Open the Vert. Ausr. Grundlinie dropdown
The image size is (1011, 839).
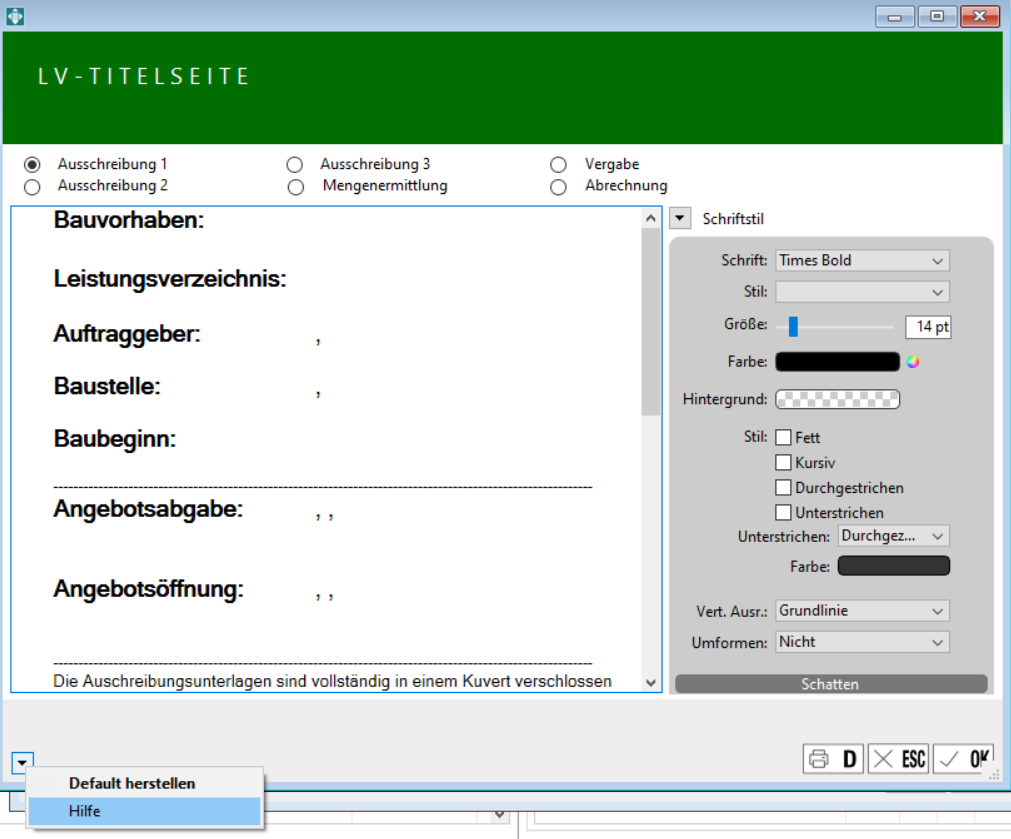pos(862,611)
